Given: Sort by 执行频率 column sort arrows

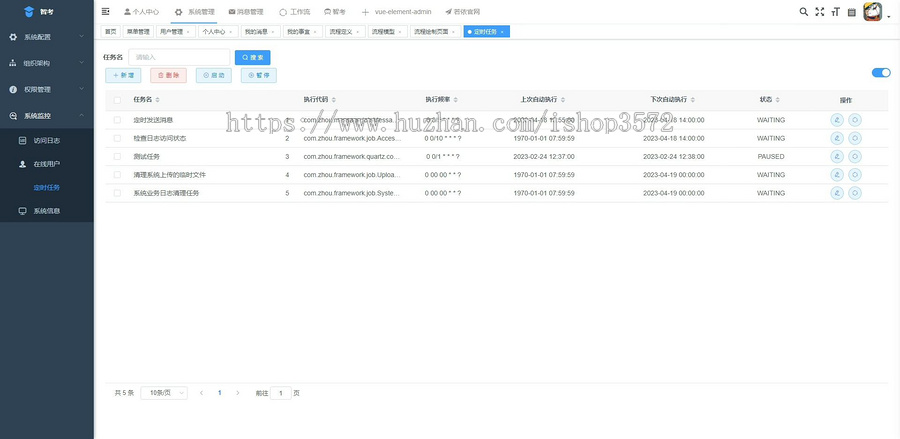Looking at the screenshot, I should click(455, 100).
